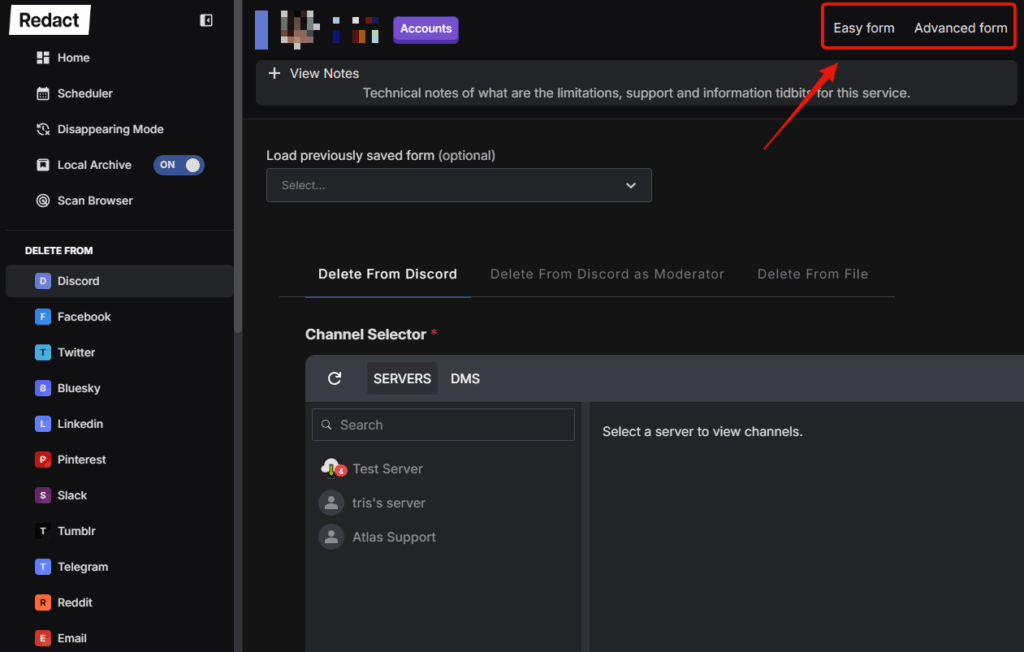Expand the View Notes section
The height and width of the screenshot is (652, 1024).
274,73
